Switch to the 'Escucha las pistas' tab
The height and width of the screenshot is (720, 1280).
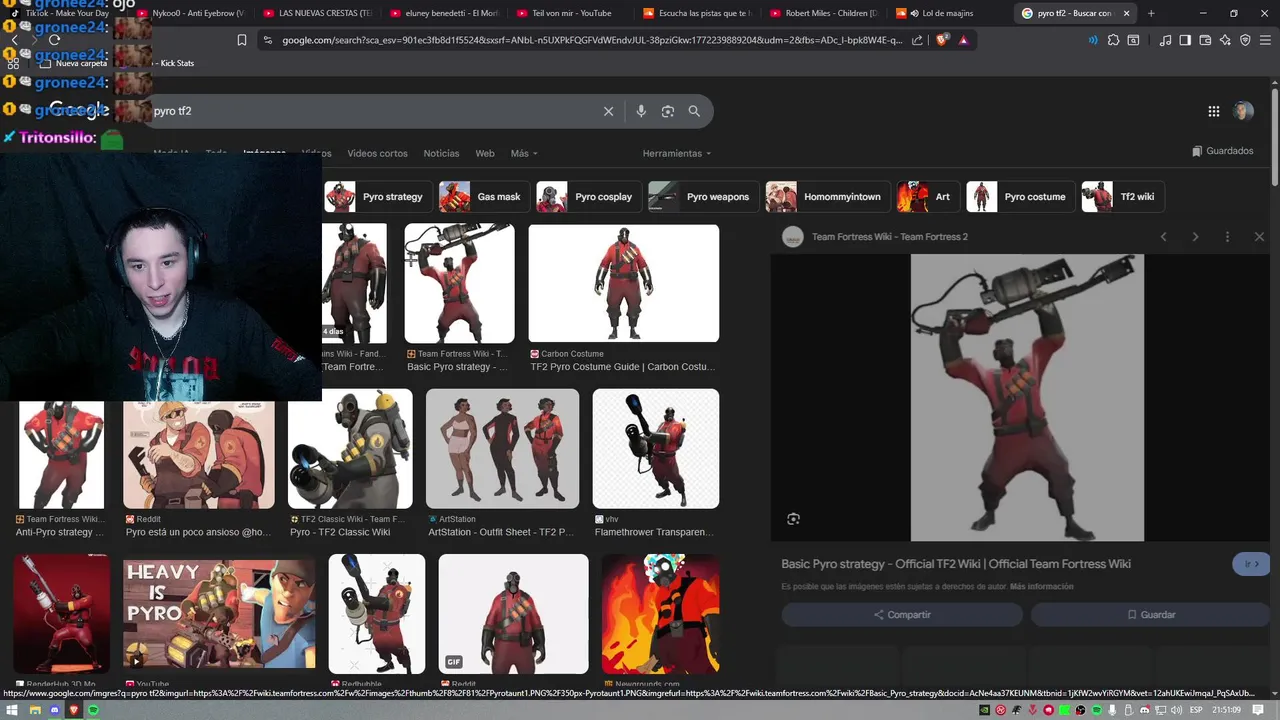click(x=698, y=13)
